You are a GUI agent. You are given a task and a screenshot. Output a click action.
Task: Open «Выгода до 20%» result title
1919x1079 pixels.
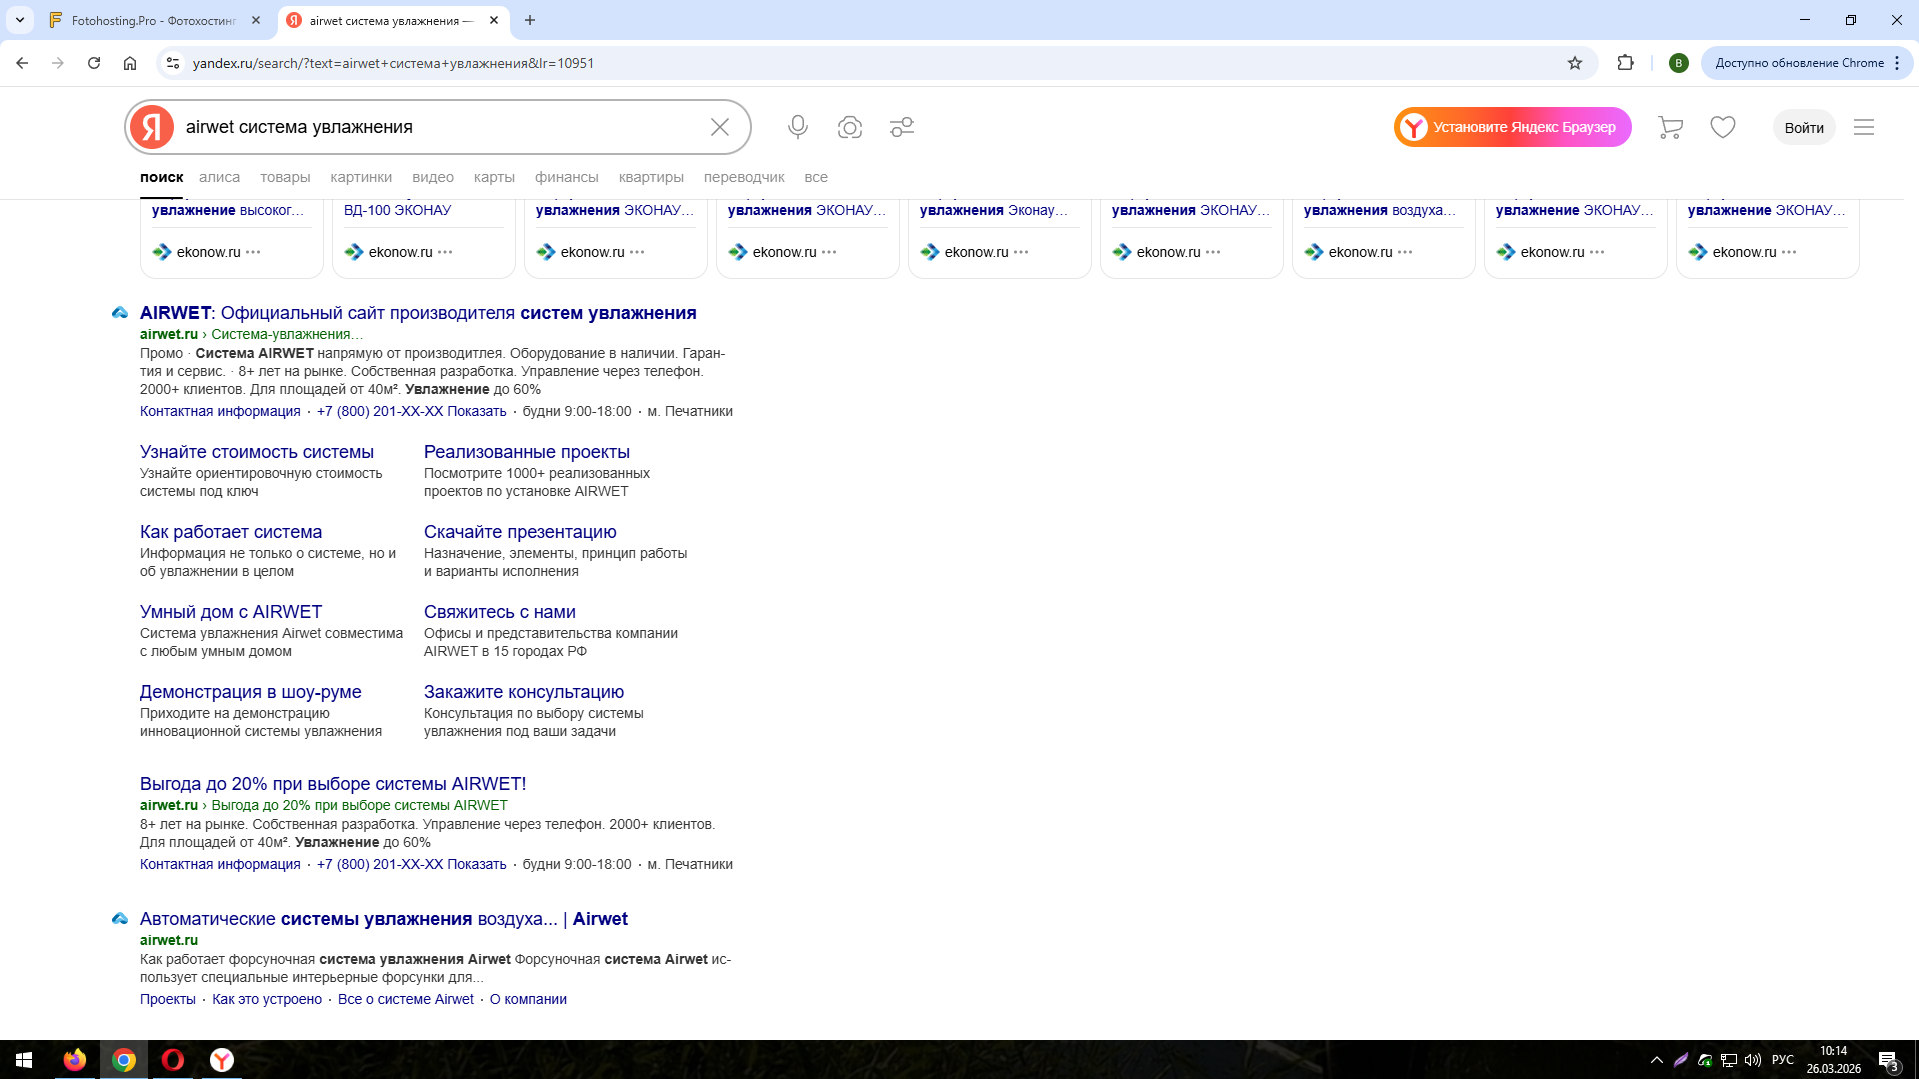pyautogui.click(x=333, y=784)
